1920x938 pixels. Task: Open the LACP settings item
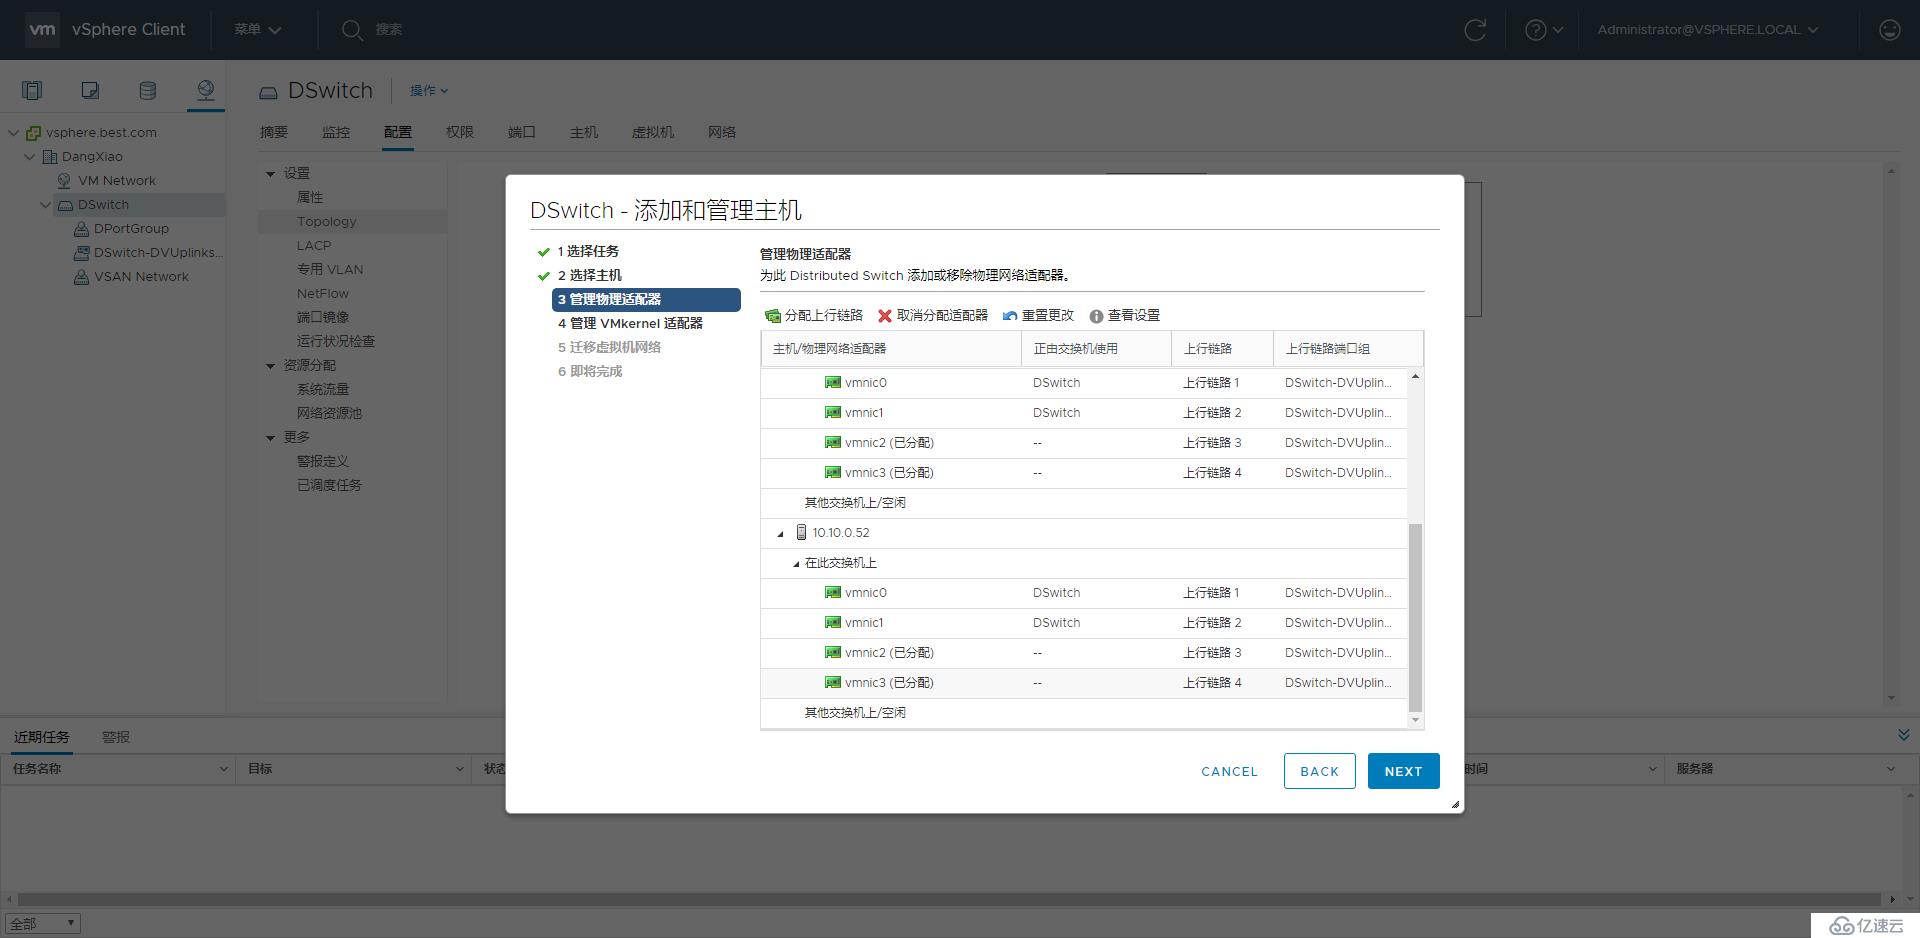(314, 246)
